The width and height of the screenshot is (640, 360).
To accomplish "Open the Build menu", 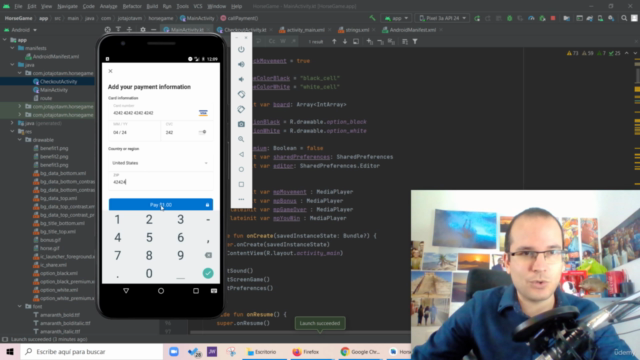I will coord(152,6).
